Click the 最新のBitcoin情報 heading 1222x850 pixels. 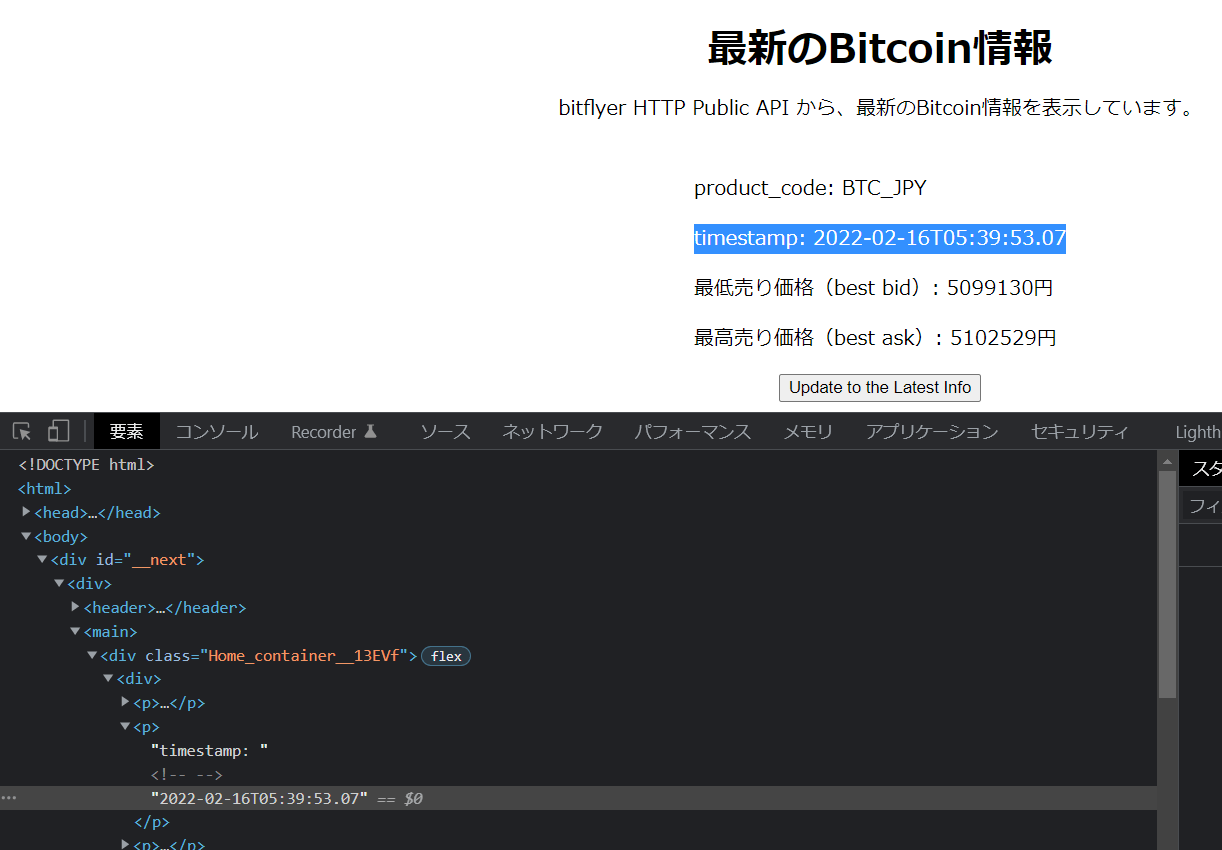[x=880, y=48]
